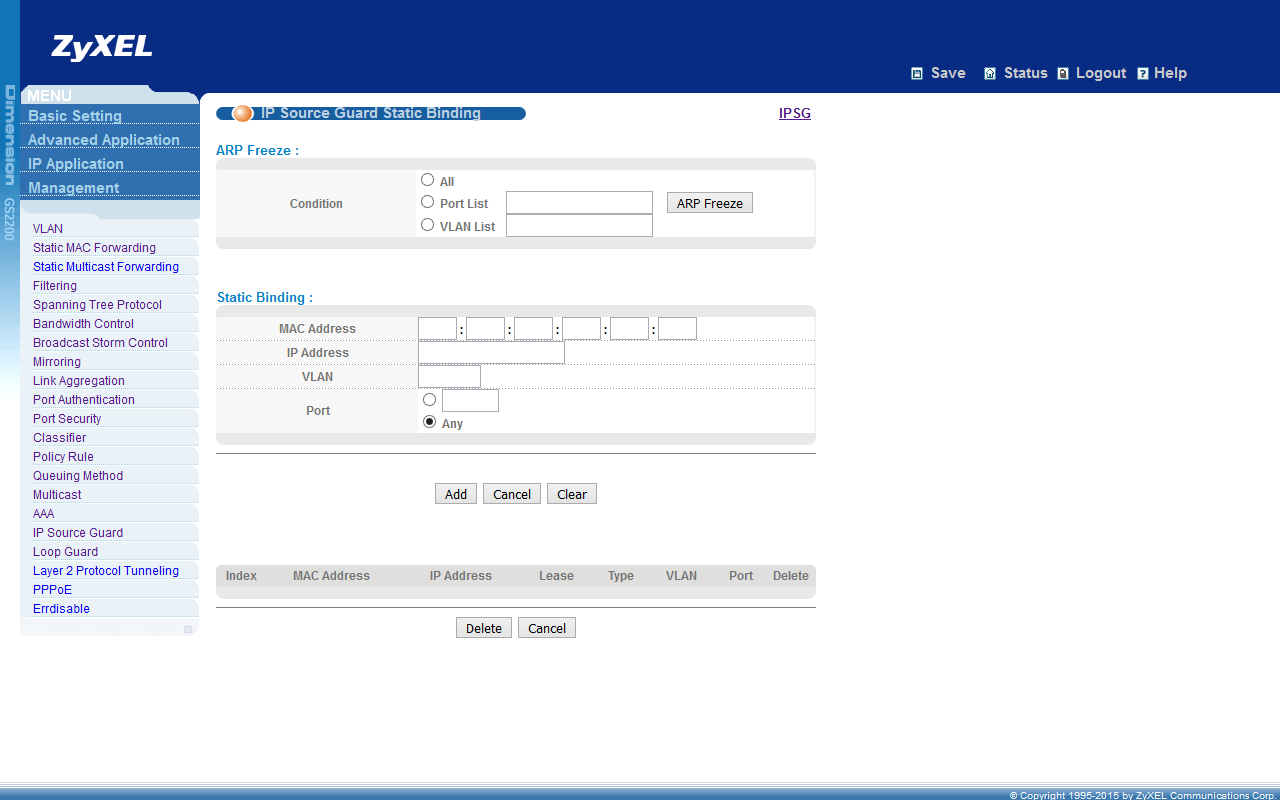The image size is (1280, 800).
Task: Click the Clear button
Action: 572,494
